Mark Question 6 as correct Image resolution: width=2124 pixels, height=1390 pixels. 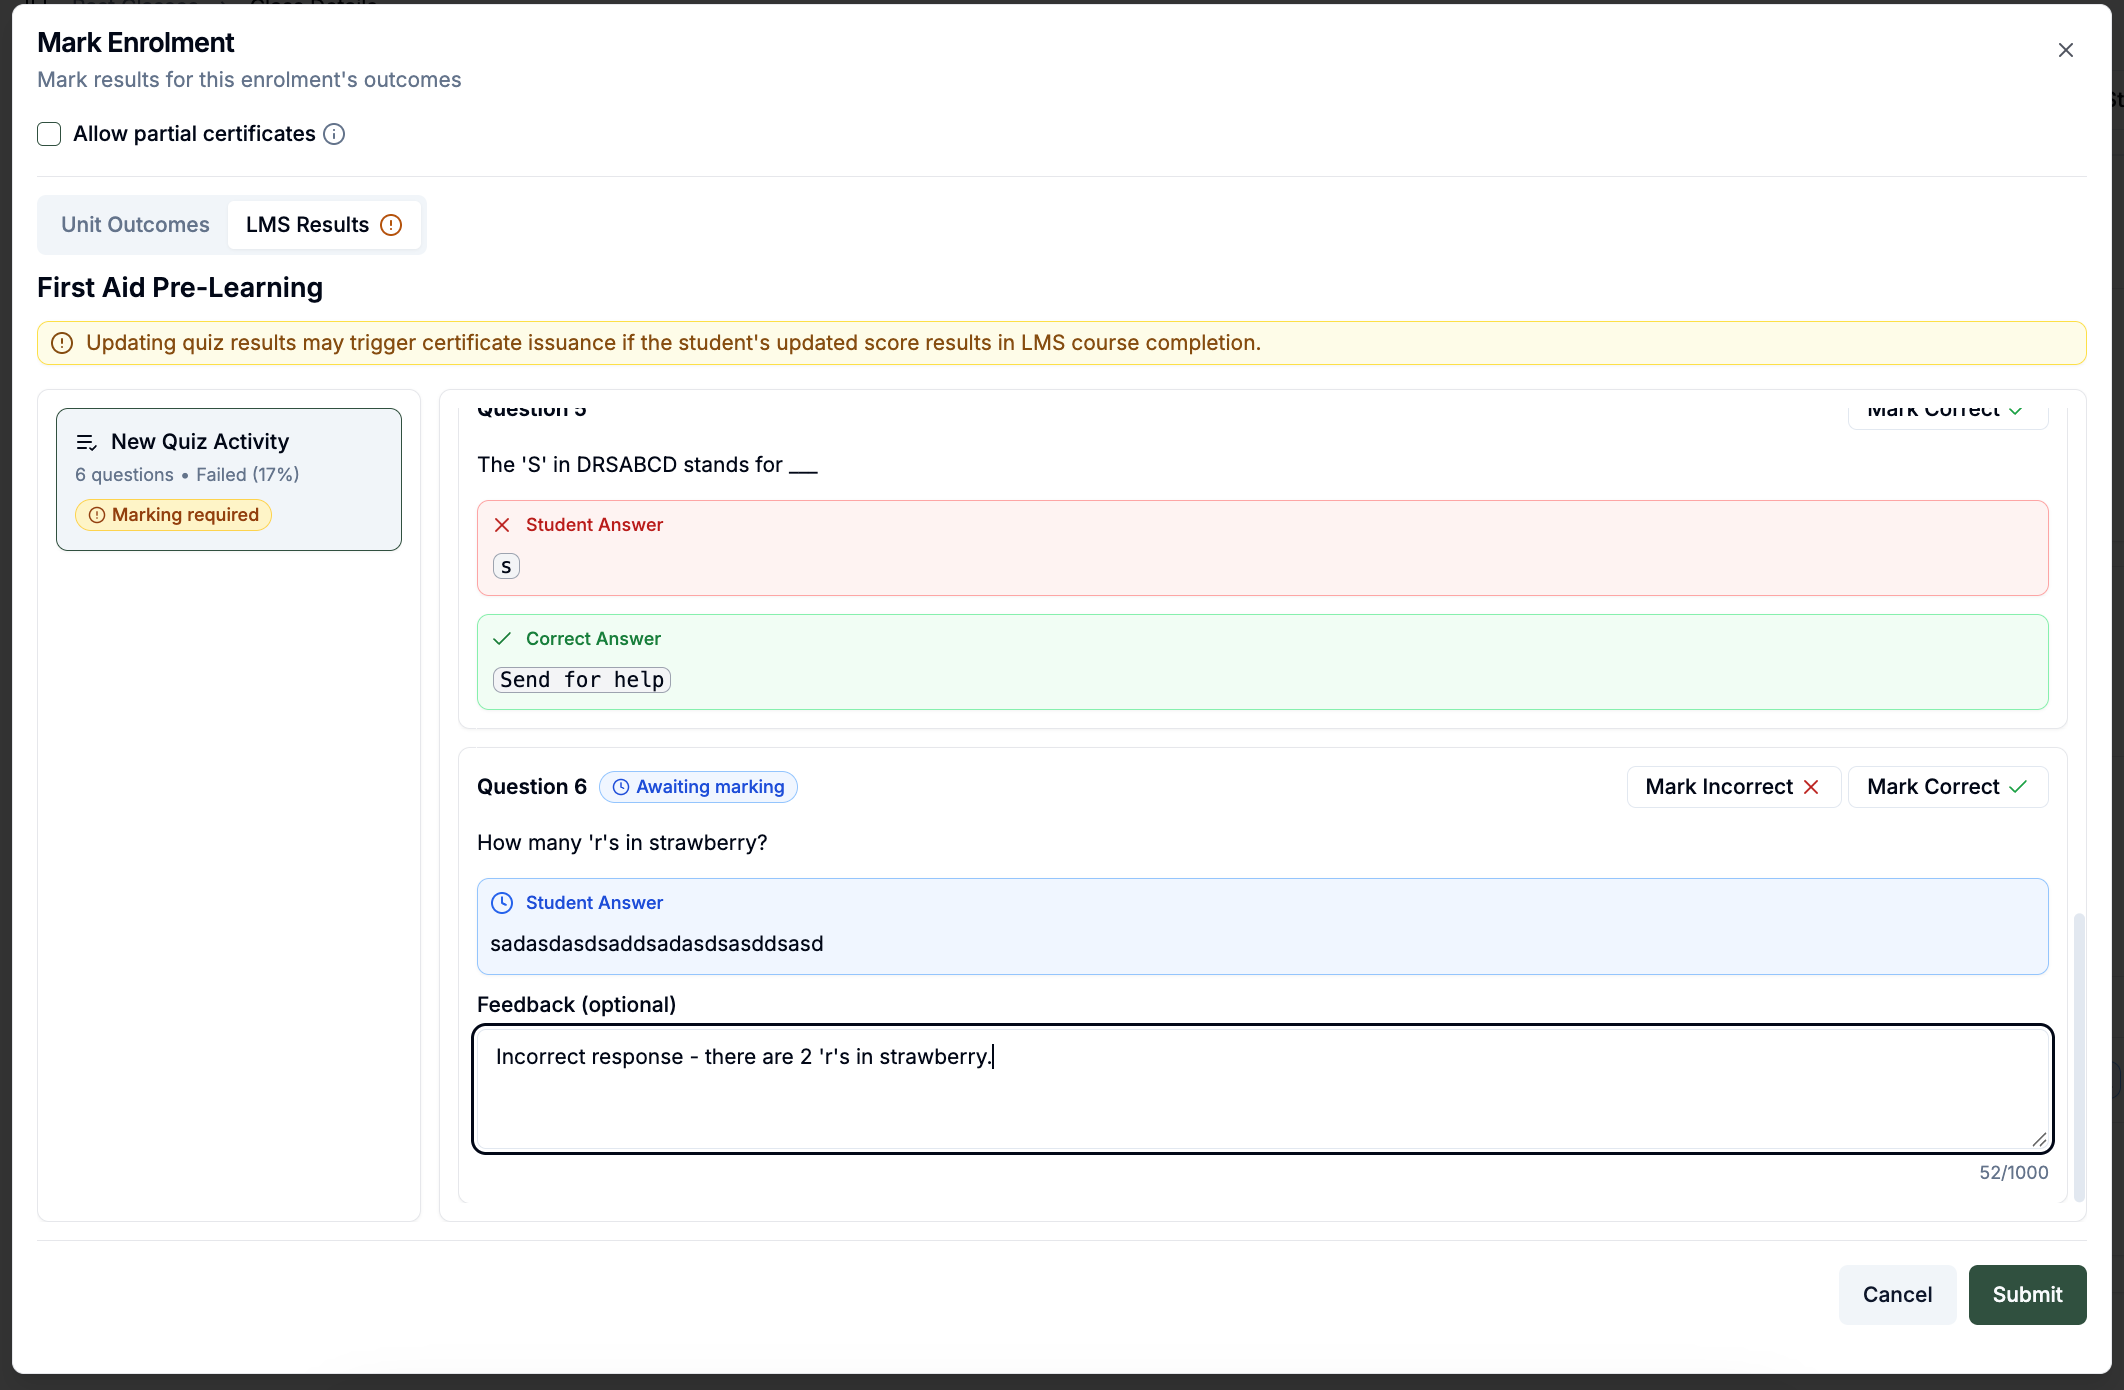[x=1947, y=787]
